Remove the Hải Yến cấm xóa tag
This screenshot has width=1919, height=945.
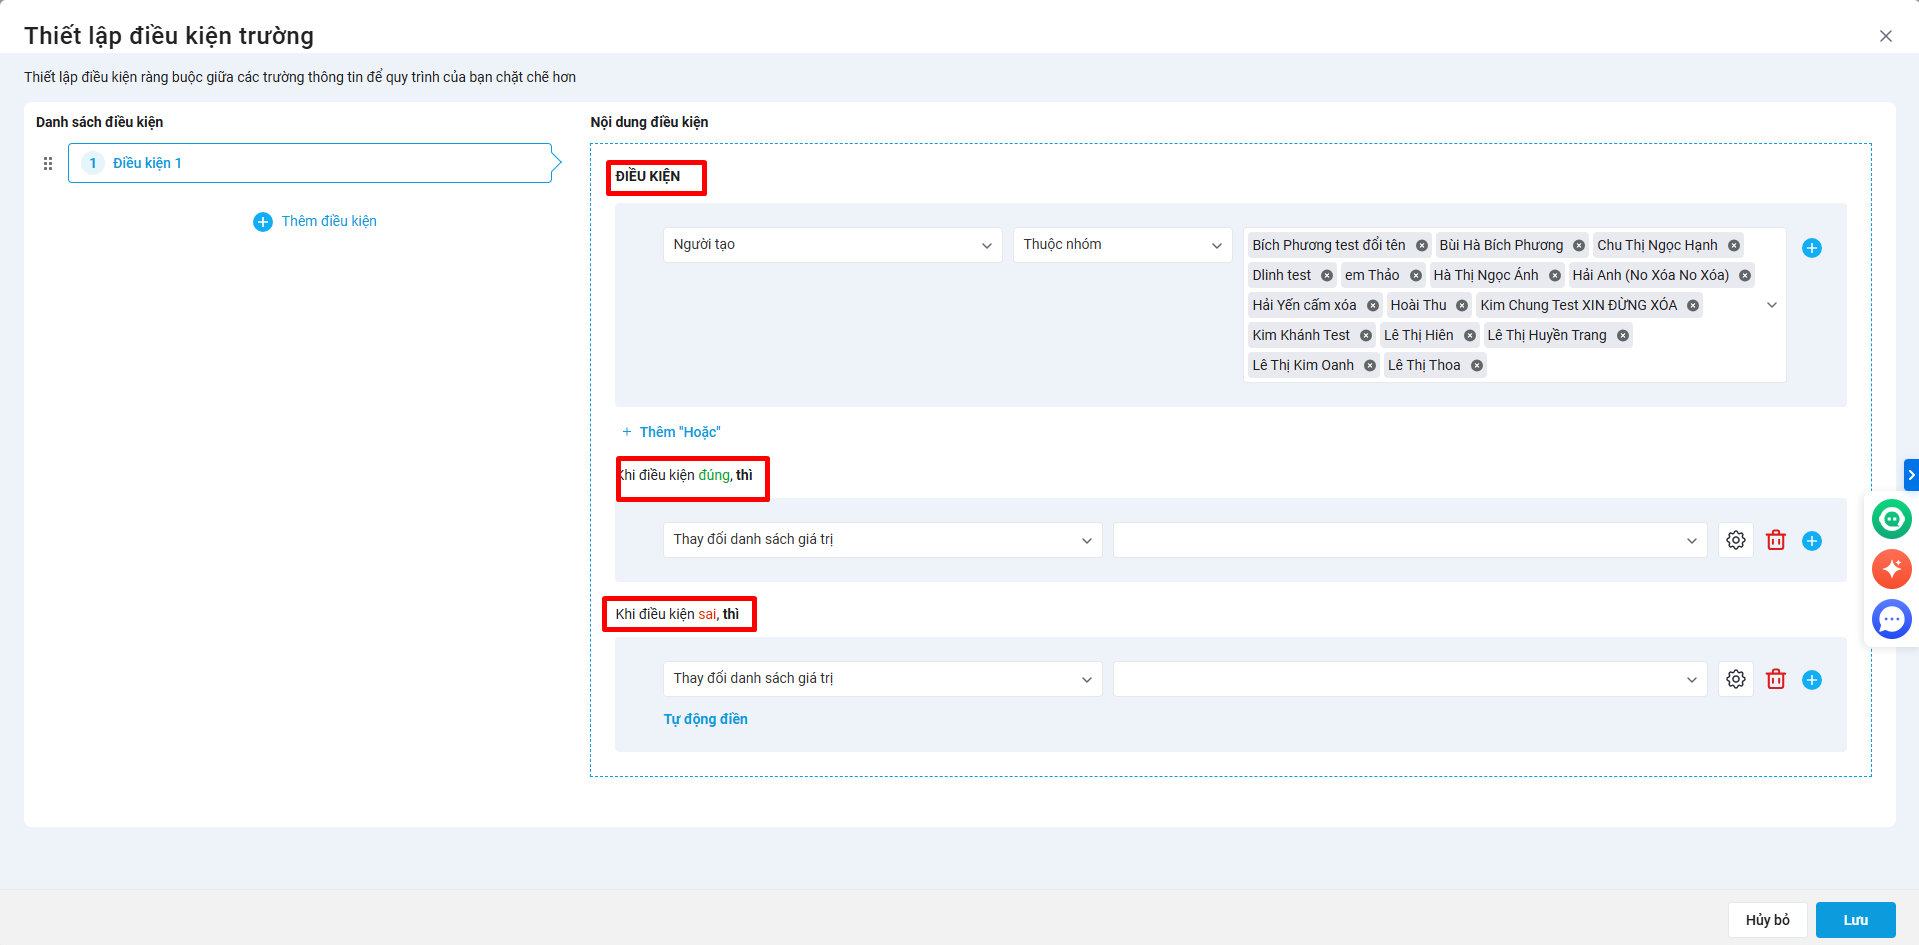1373,306
